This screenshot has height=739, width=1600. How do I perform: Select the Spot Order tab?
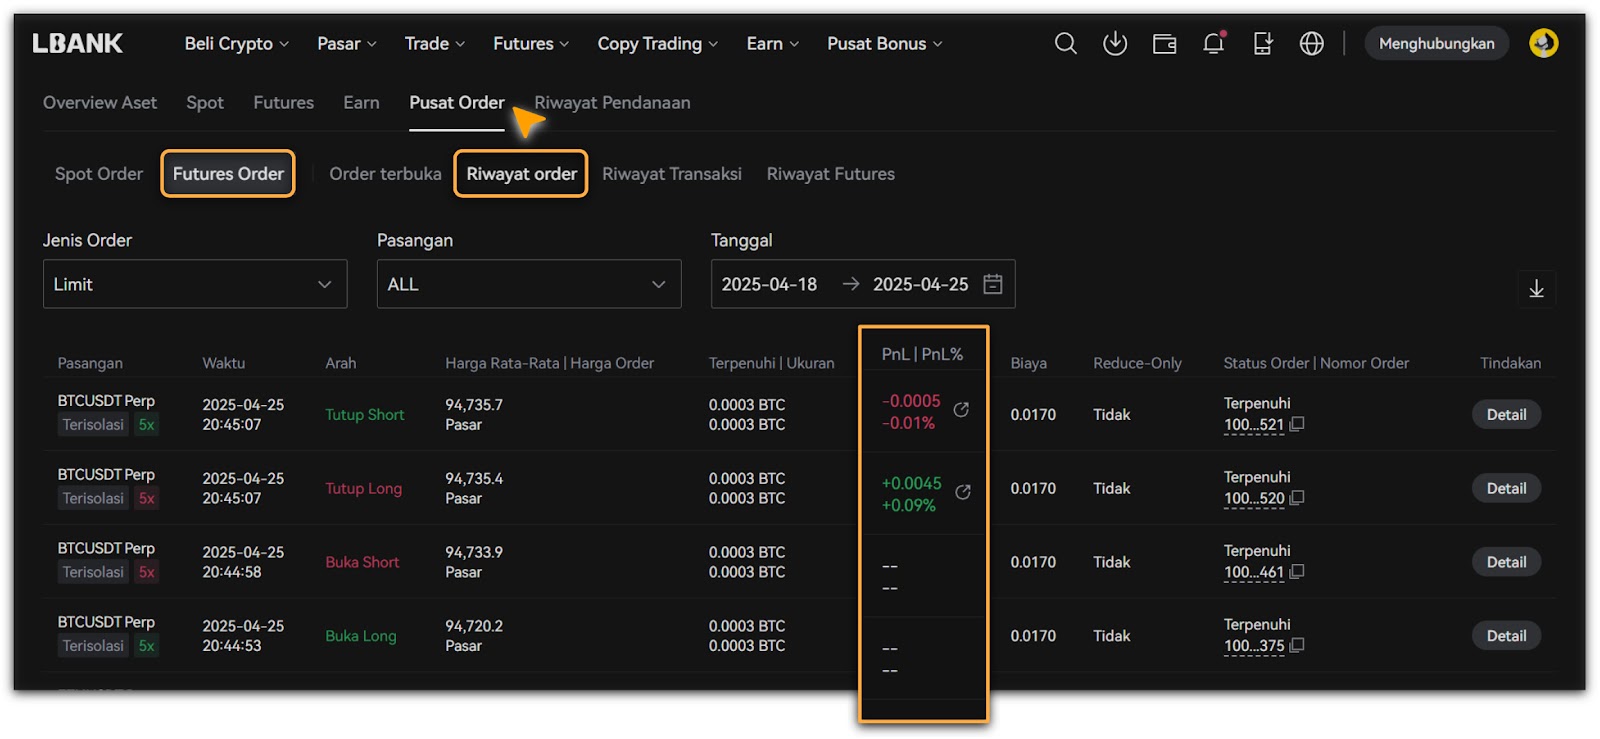[x=99, y=174]
